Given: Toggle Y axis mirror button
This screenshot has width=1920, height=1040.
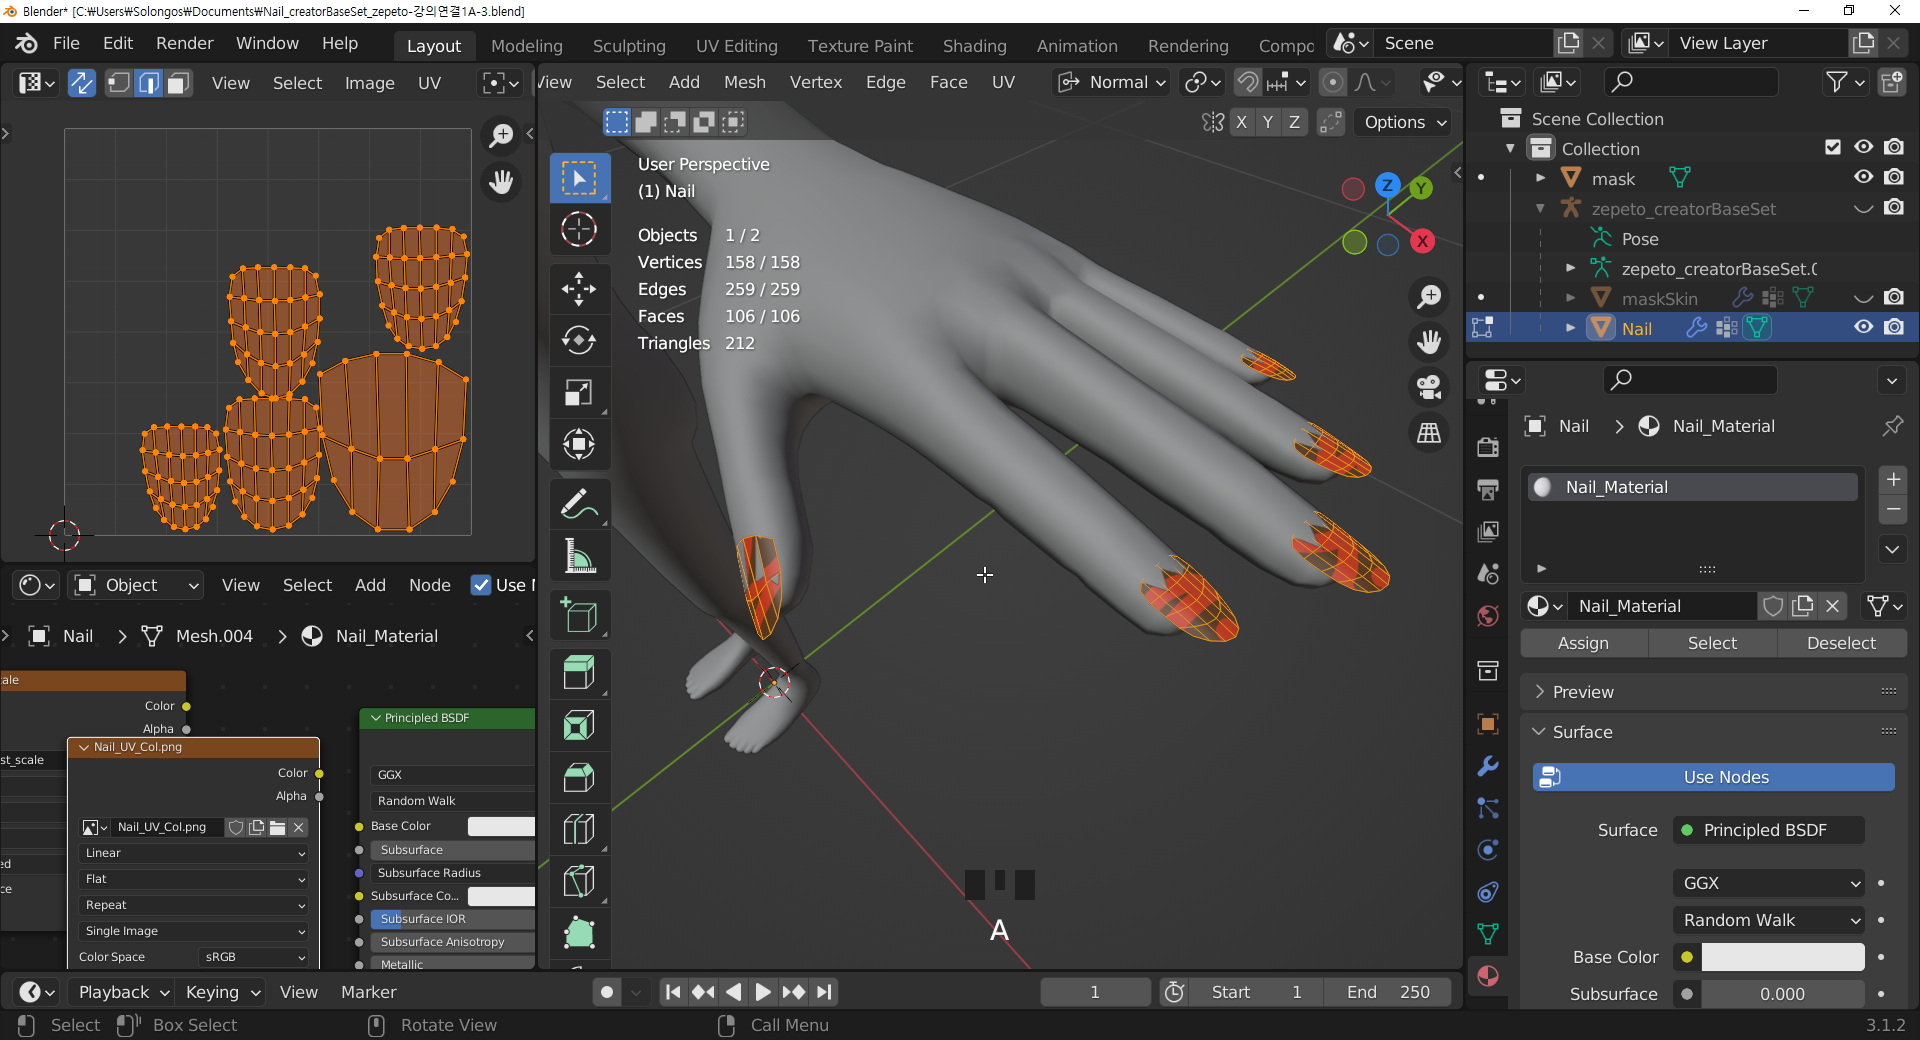Looking at the screenshot, I should 1268,122.
